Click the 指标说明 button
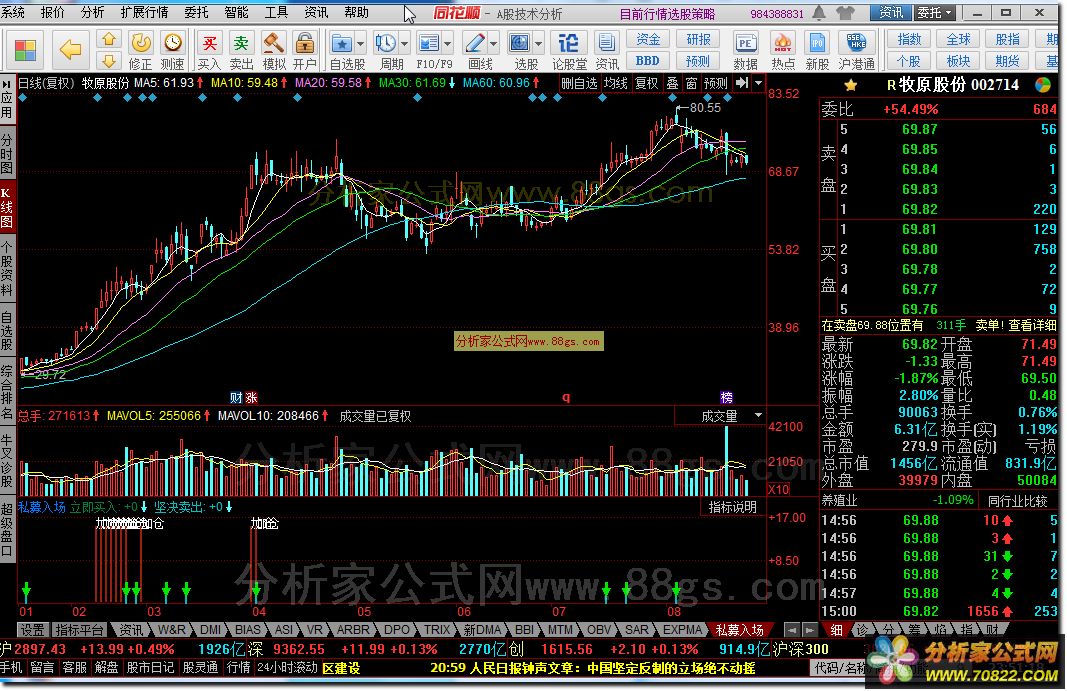1067x691 pixels. pos(732,507)
